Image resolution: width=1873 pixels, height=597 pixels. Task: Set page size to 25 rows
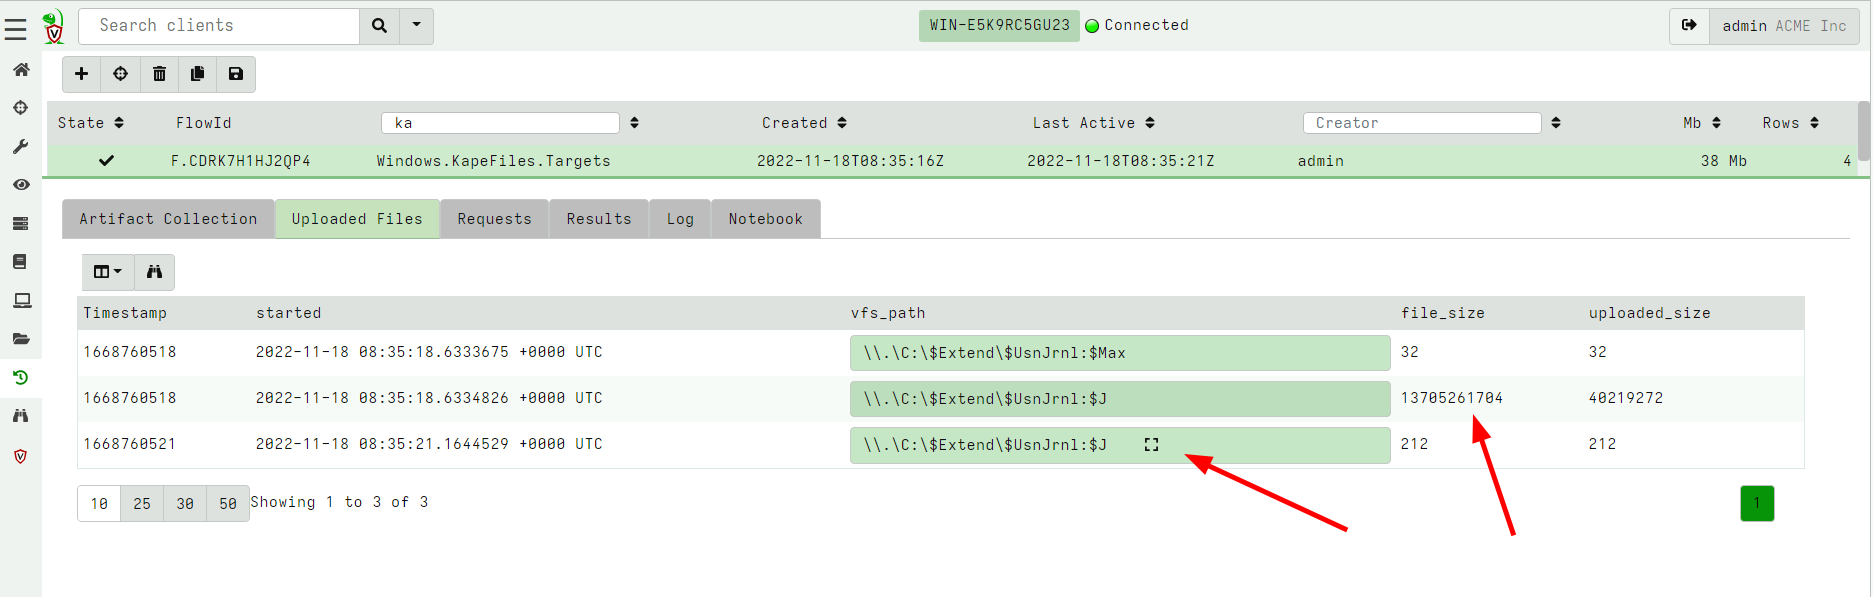pos(142,504)
